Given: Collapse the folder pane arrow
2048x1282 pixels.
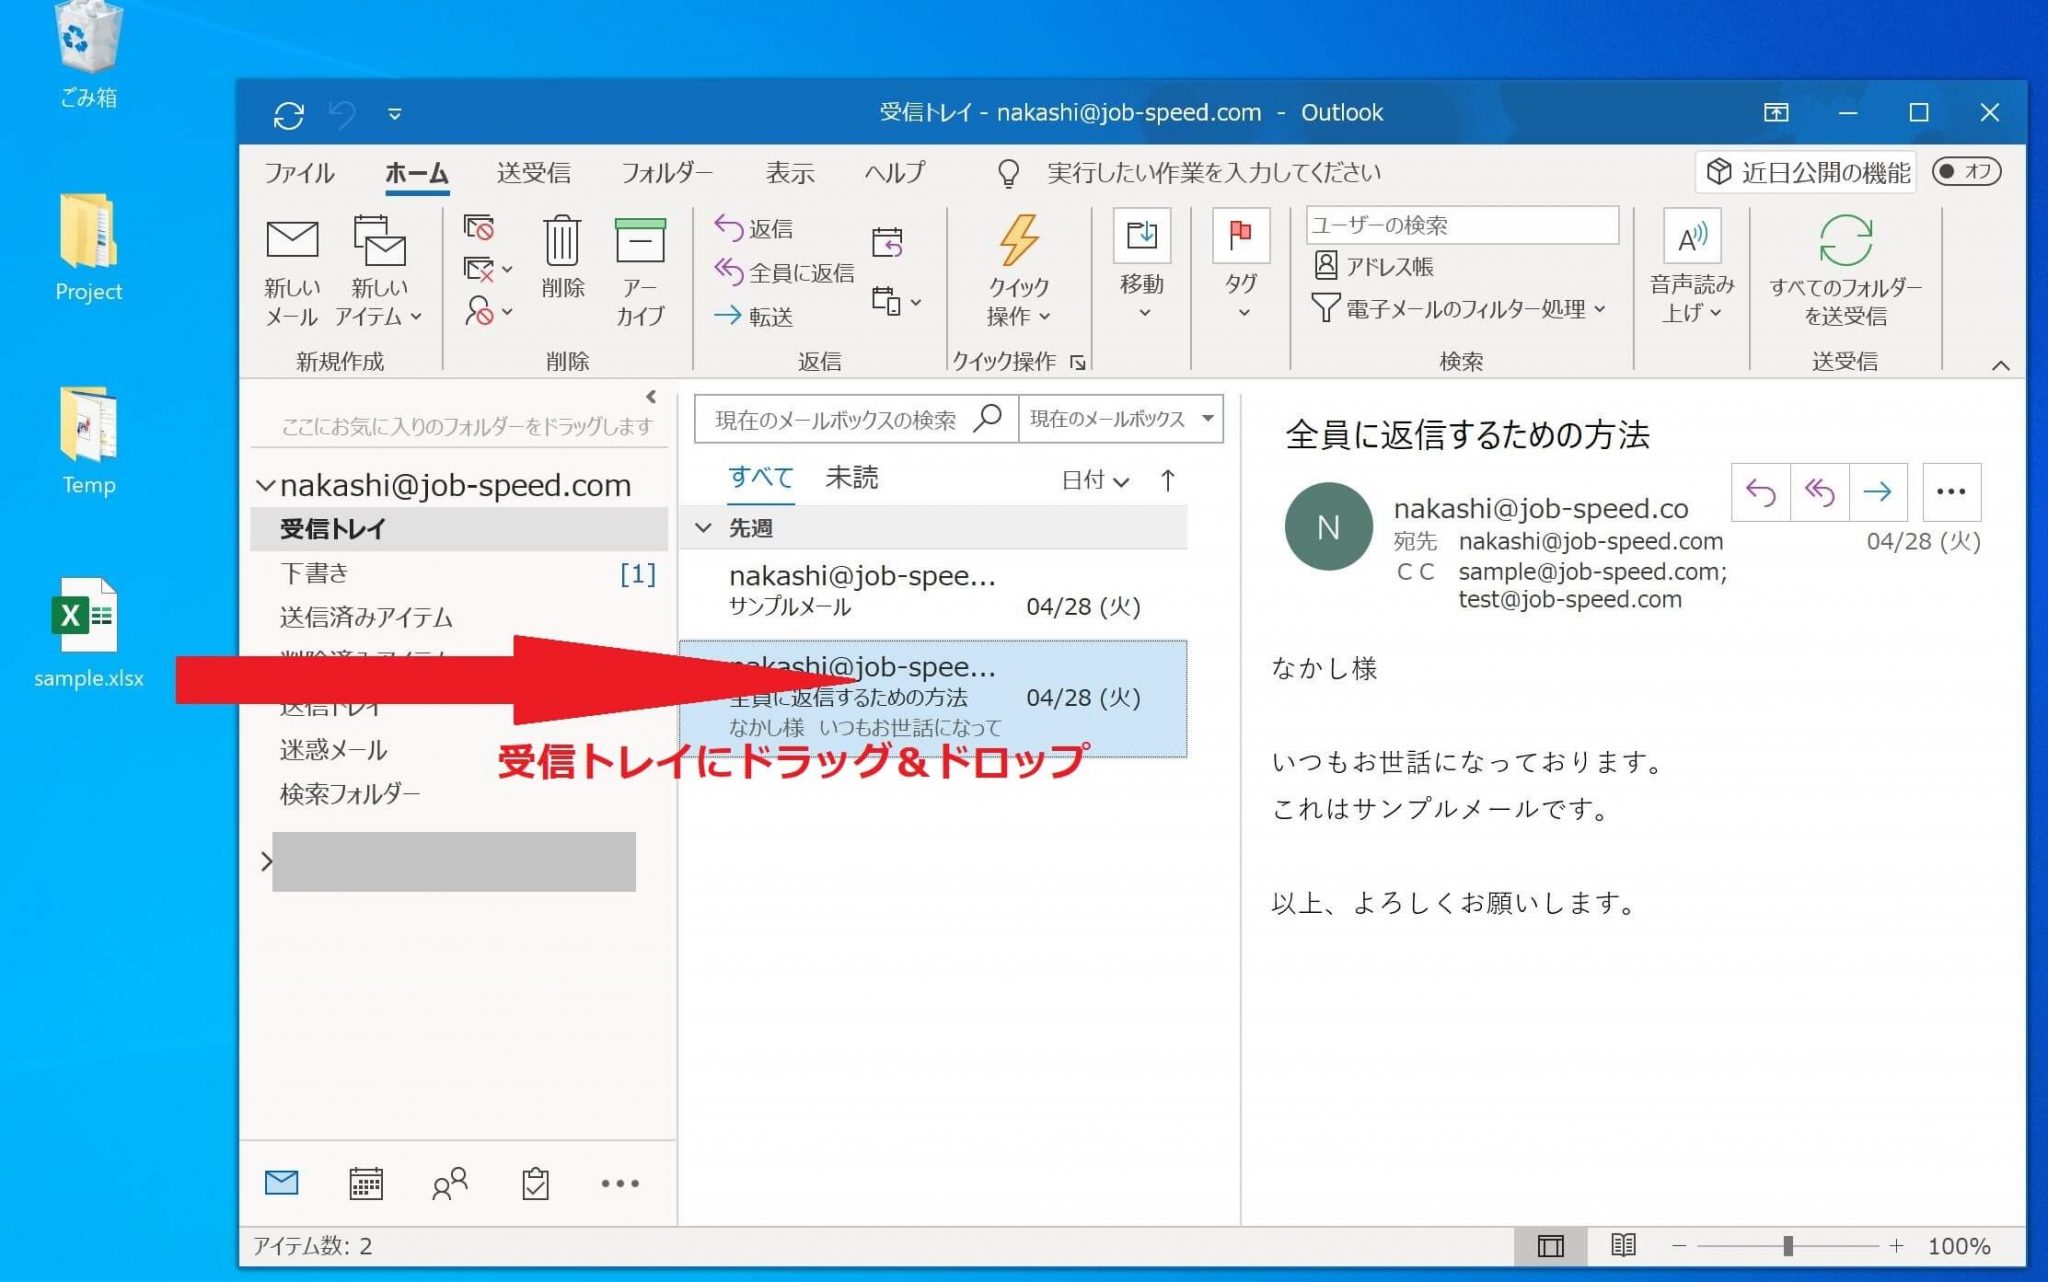Looking at the screenshot, I should 651,397.
